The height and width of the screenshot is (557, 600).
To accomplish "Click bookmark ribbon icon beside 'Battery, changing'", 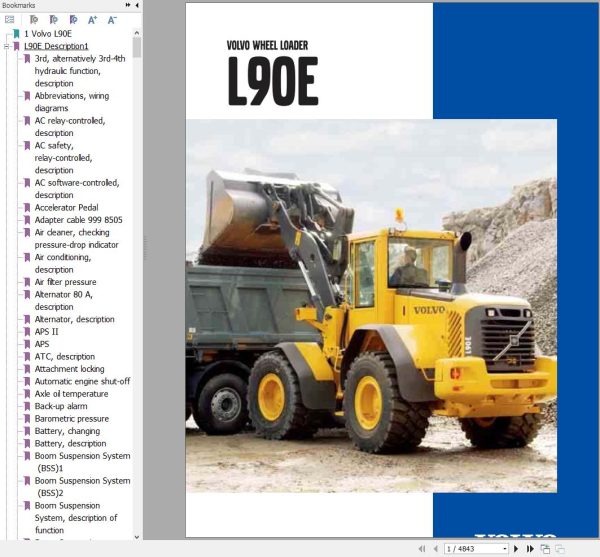I will pyautogui.click(x=27, y=431).
